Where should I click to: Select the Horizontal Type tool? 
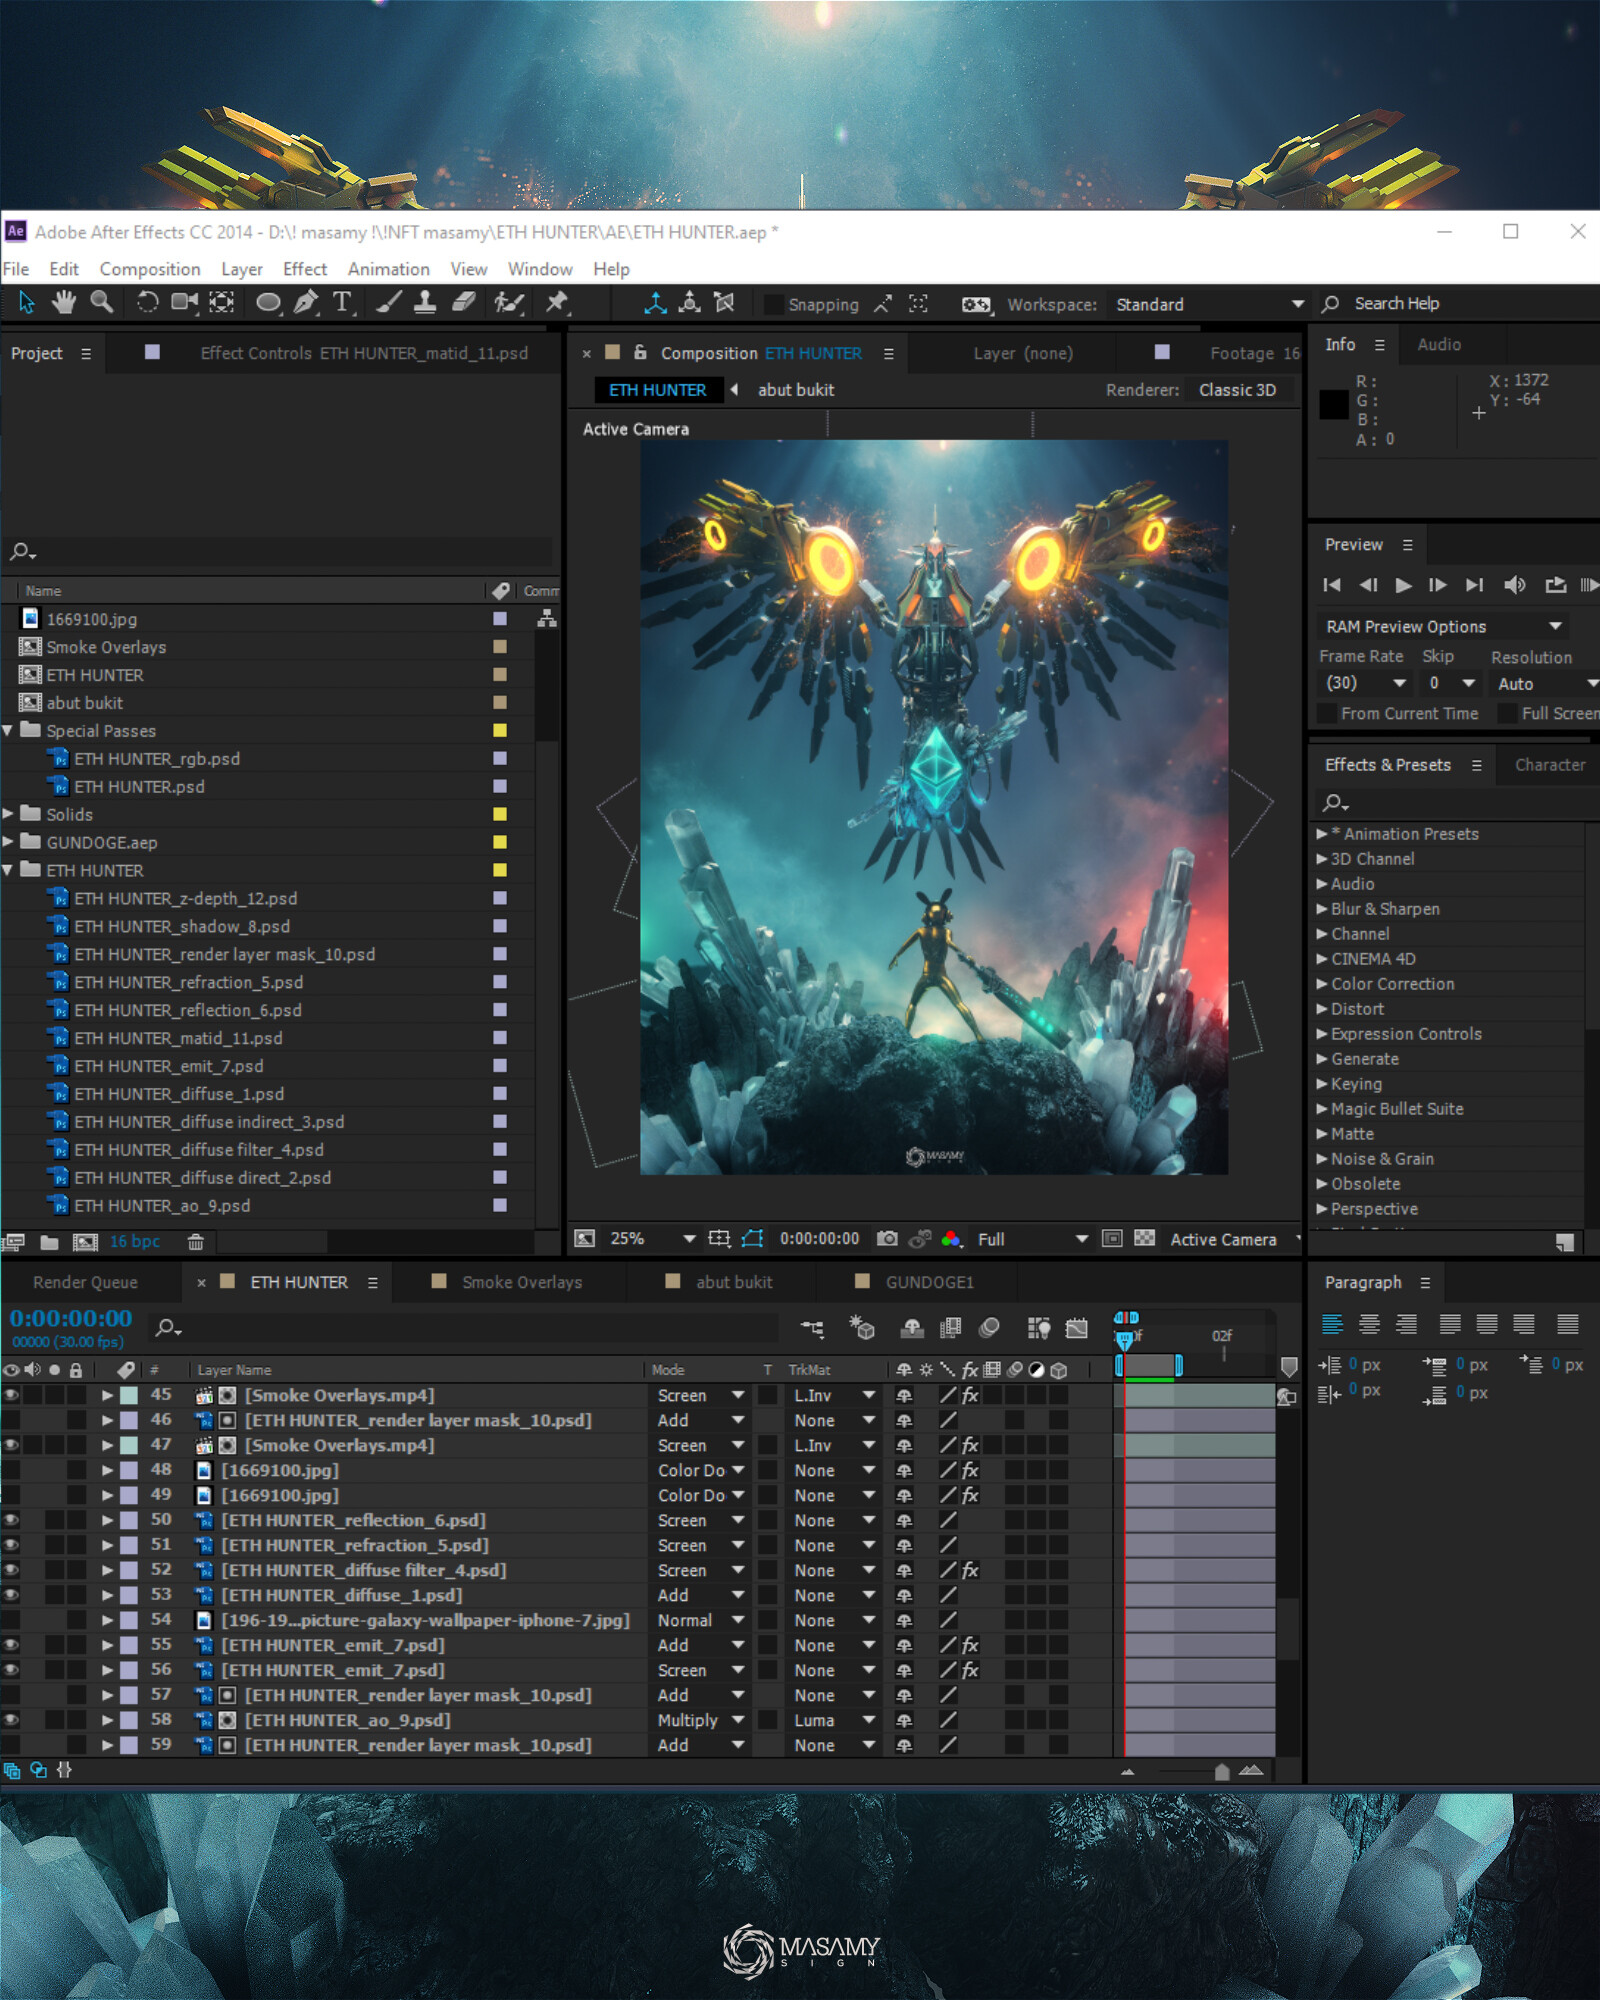[342, 303]
